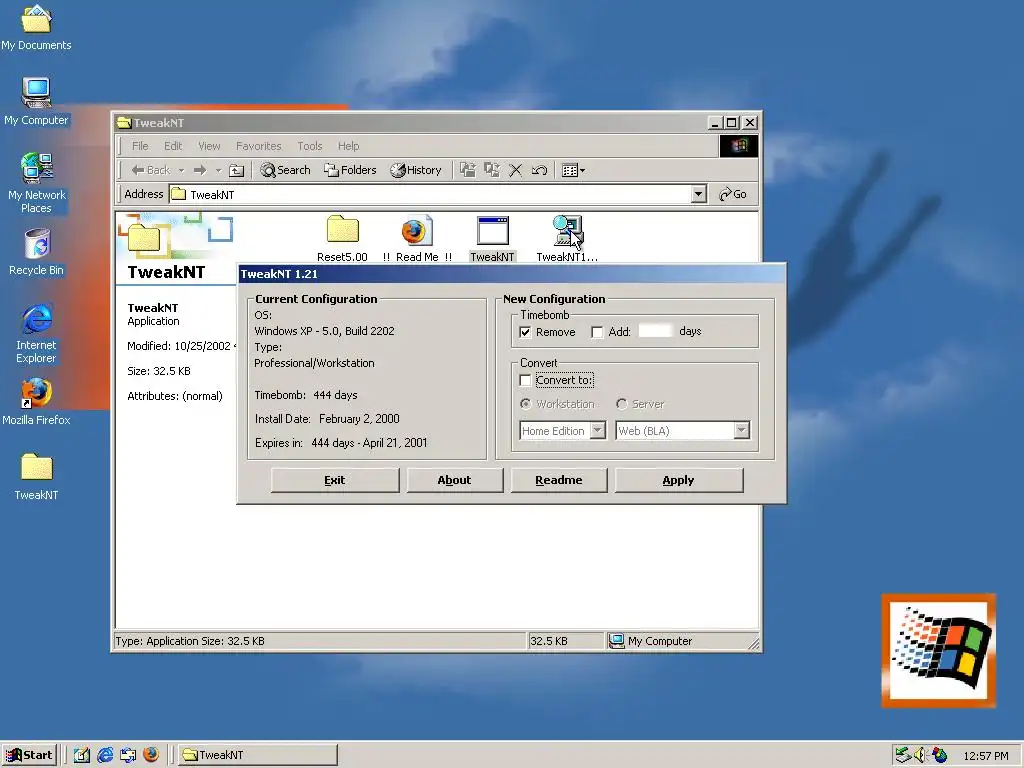The height and width of the screenshot is (768, 1024).
Task: Launch Internet Explorer from desktop
Action: pyautogui.click(x=36, y=333)
